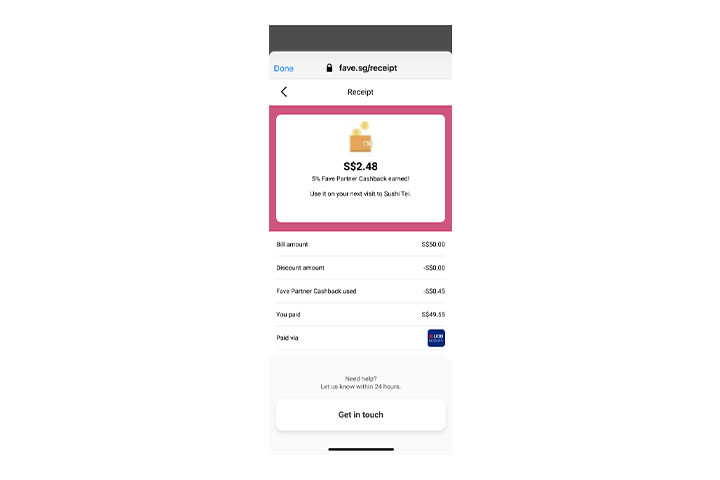
Task: Tap the dark gray area above the sheet
Action: [360, 38]
